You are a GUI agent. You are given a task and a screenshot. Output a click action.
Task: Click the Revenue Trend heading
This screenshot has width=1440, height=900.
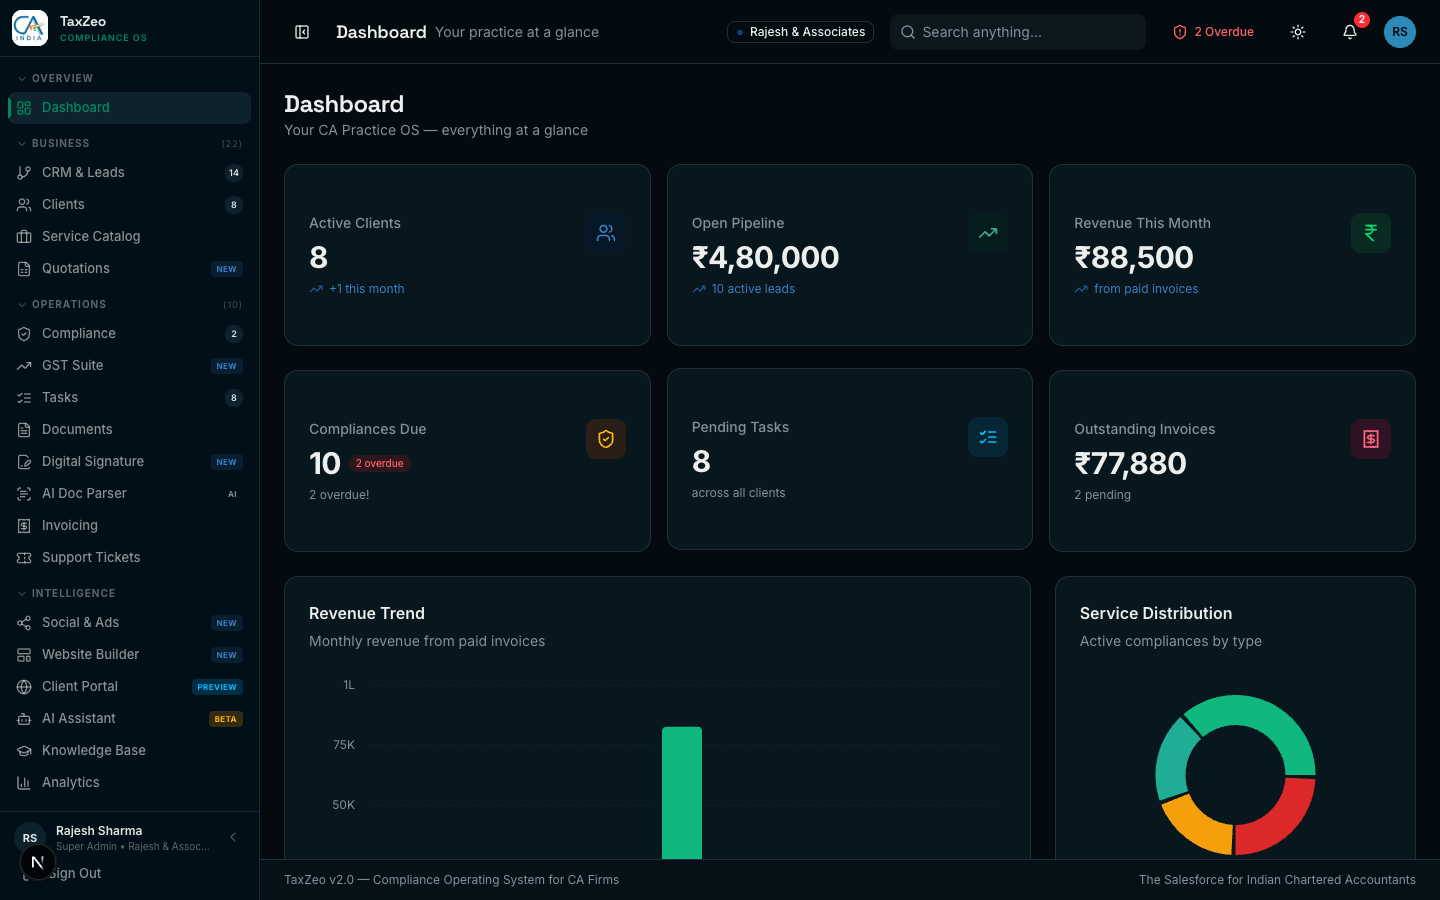click(367, 614)
